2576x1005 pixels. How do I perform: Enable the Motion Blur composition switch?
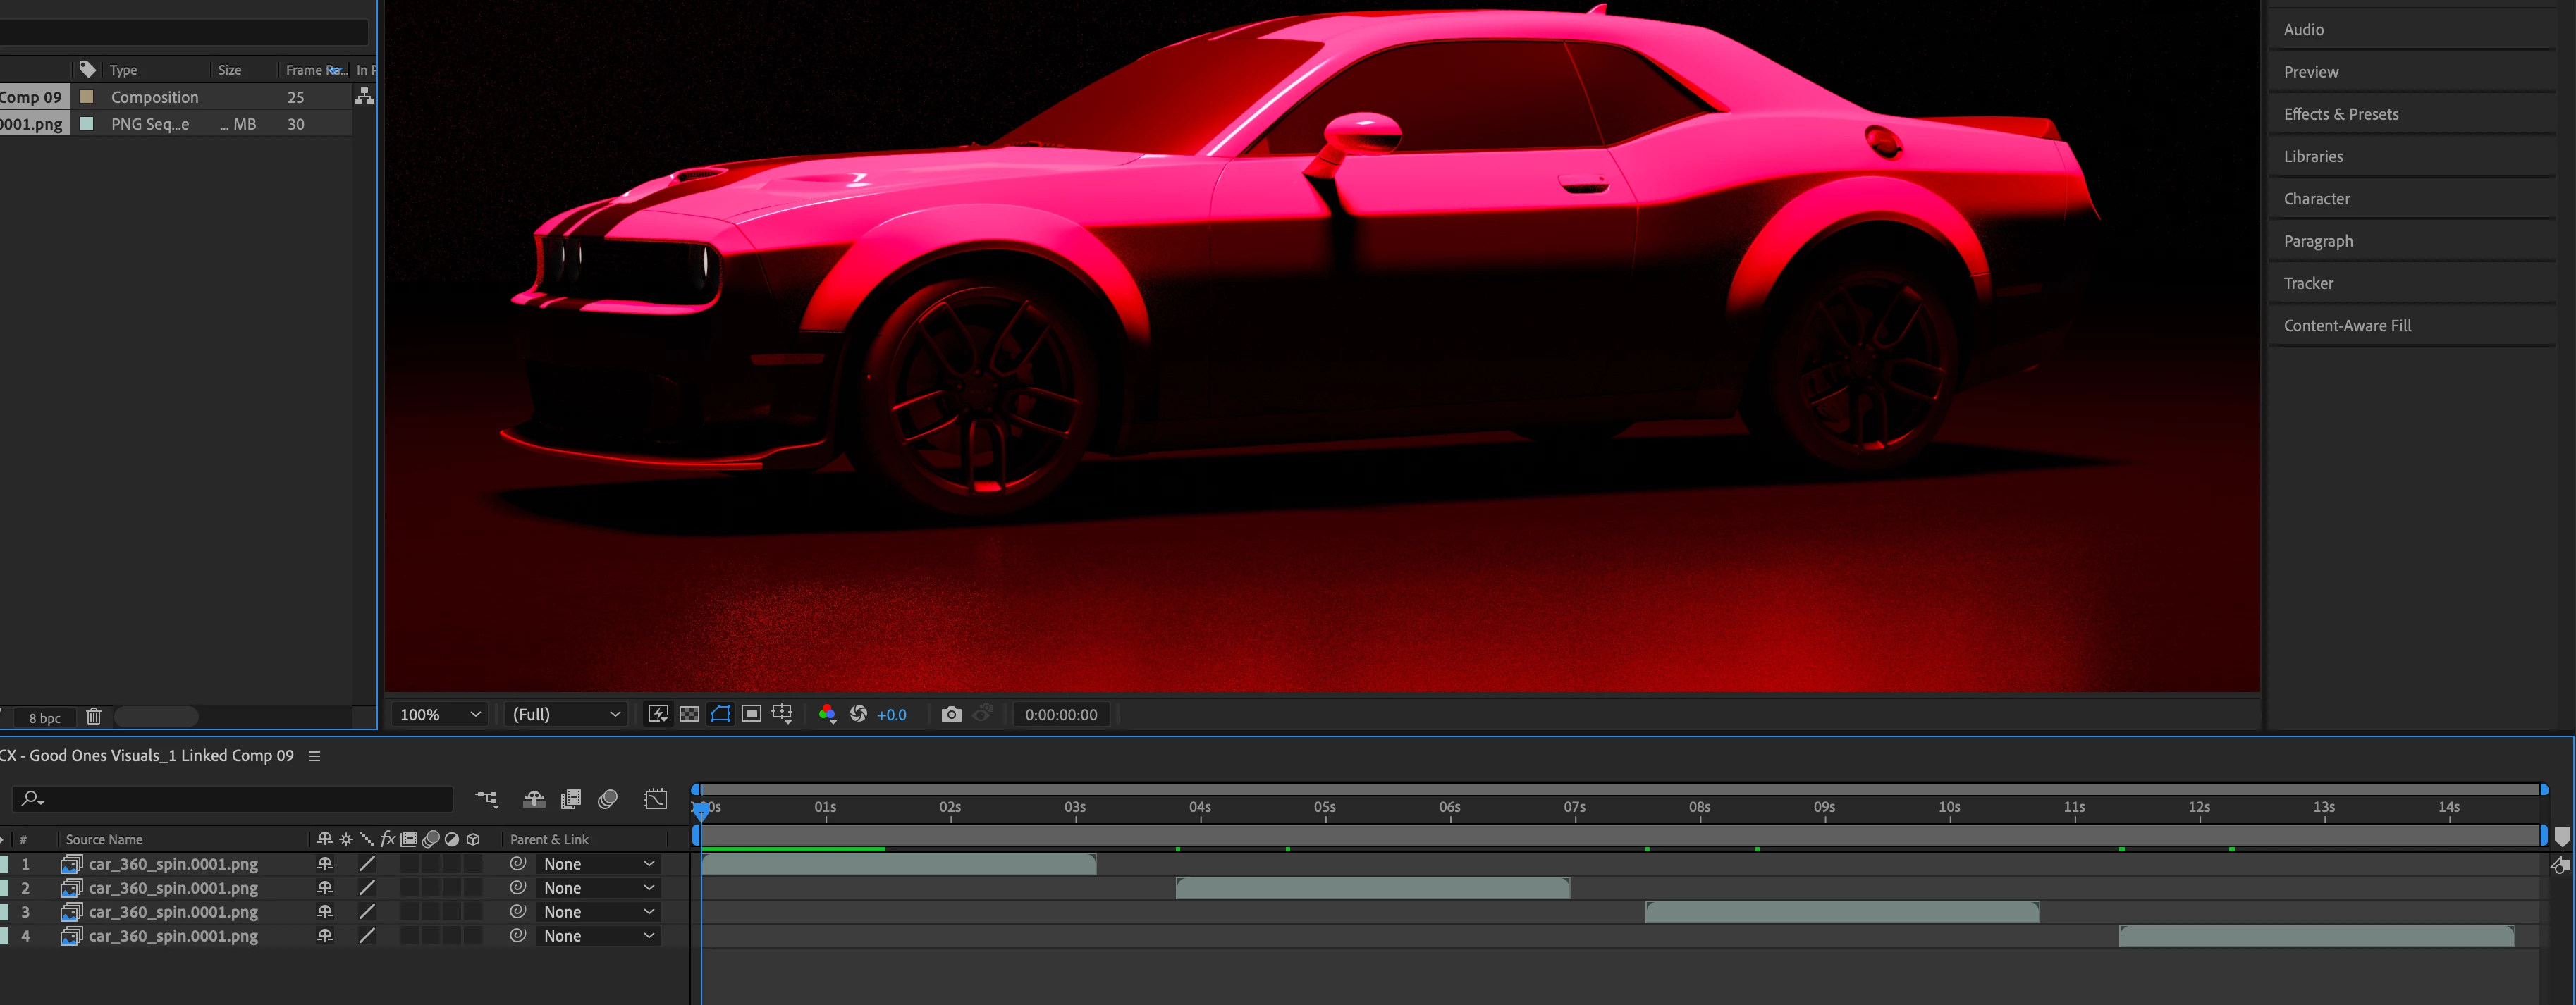tap(607, 799)
